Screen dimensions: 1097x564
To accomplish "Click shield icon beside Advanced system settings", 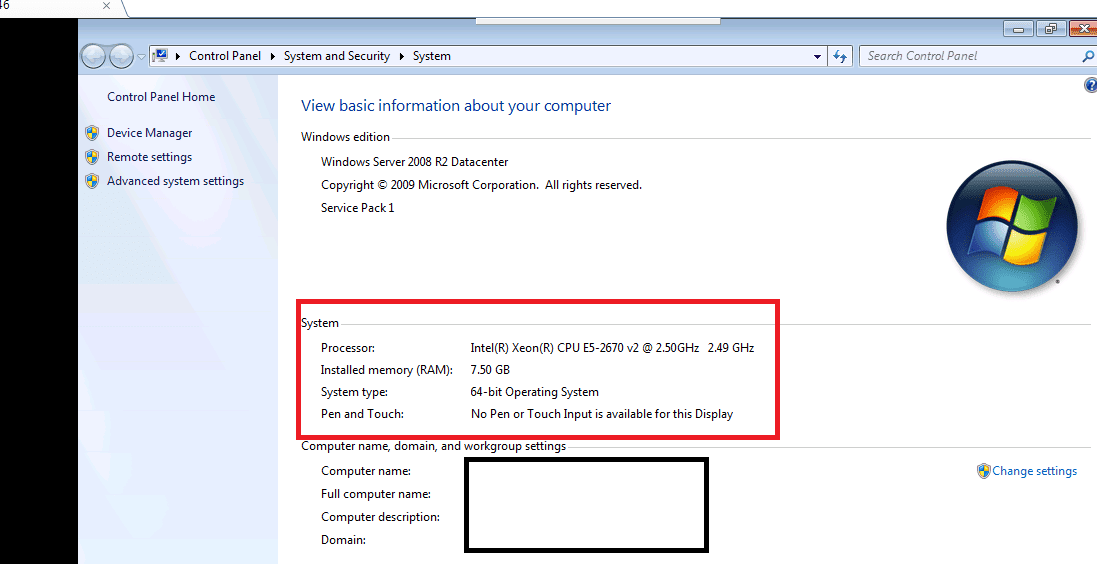I will point(92,181).
